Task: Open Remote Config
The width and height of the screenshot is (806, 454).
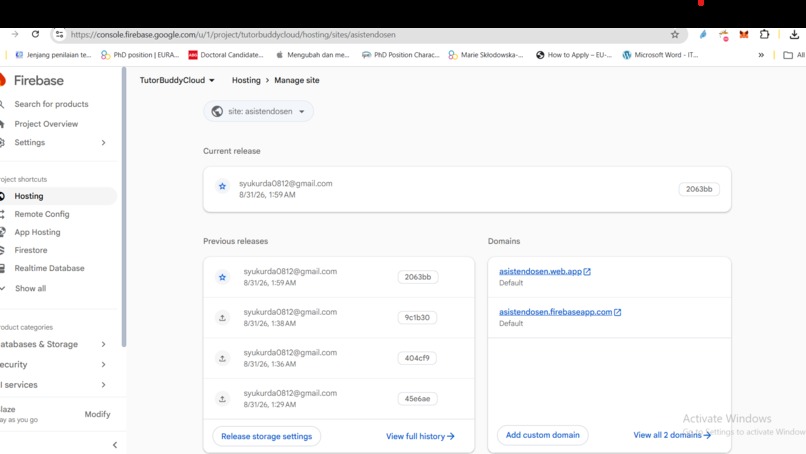Action: (42, 214)
